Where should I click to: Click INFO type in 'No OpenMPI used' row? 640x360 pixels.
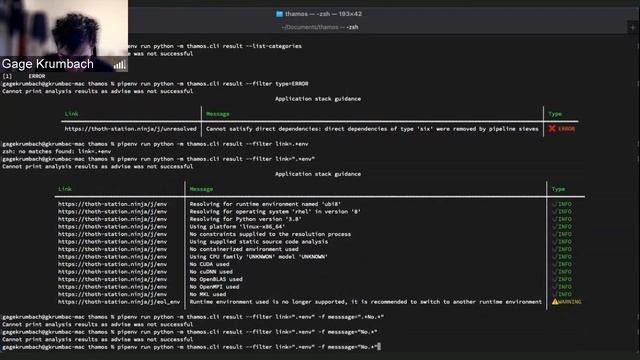(x=565, y=287)
